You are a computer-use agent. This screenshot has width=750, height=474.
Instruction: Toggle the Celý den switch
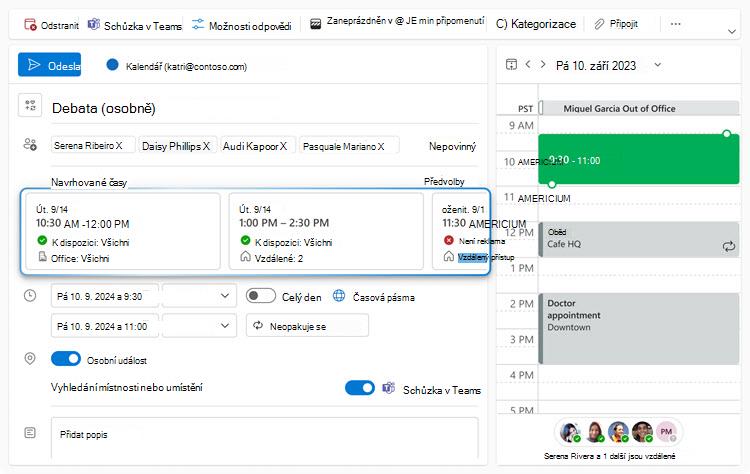(x=261, y=296)
